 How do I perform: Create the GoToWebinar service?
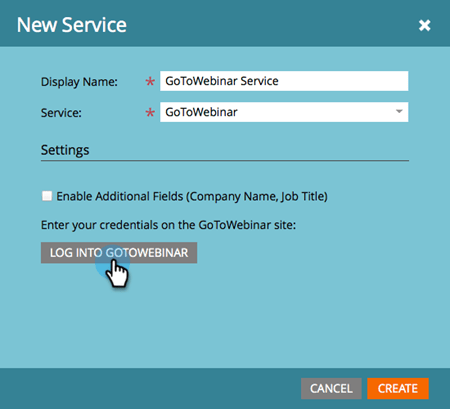tap(398, 388)
